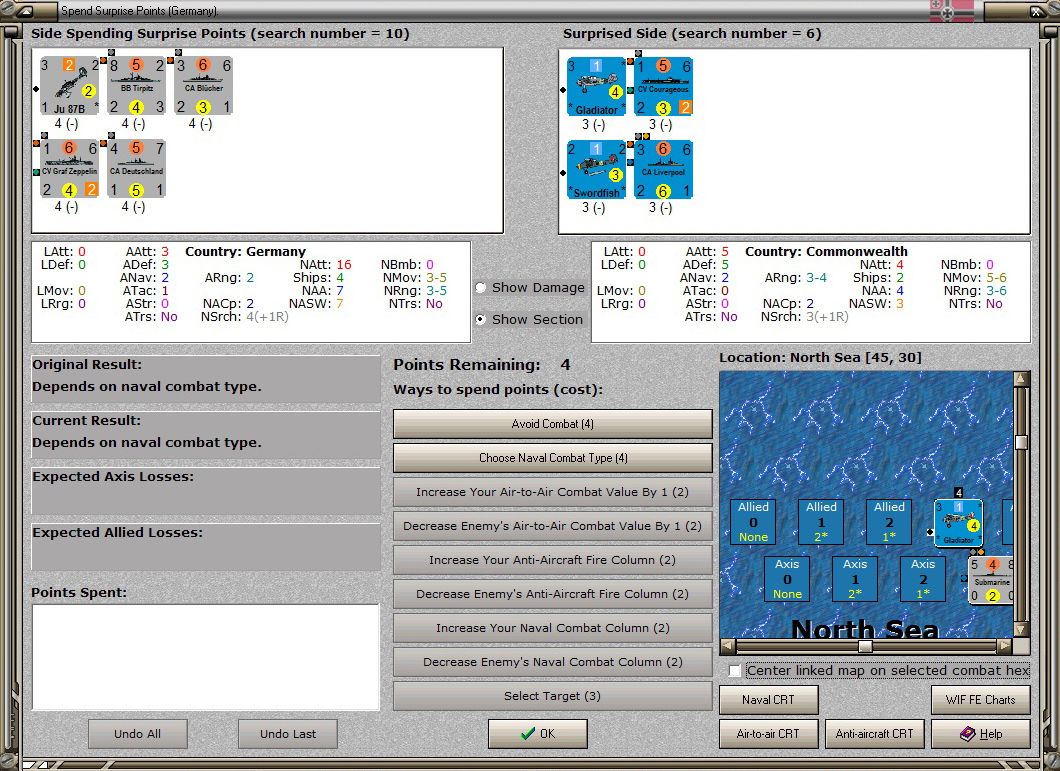The height and width of the screenshot is (771, 1060).
Task: Click the 'Points Remaining:' label
Action: (466, 365)
